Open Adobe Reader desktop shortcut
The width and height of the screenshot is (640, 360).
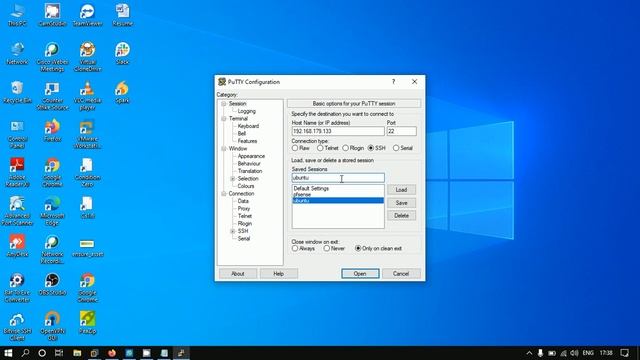(17, 172)
